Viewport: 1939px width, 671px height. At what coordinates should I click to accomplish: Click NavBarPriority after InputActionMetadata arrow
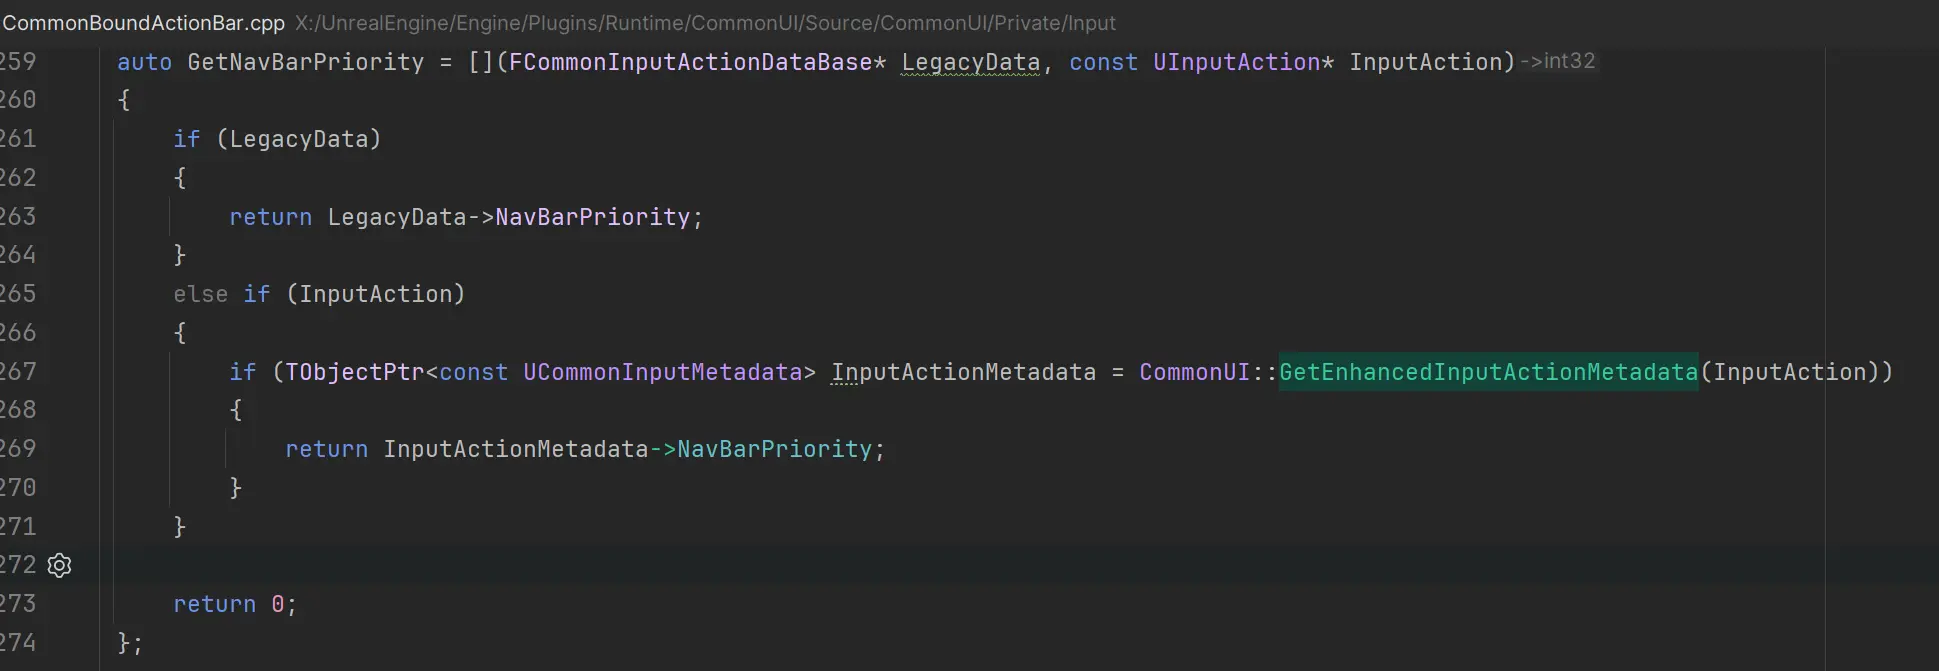tap(774, 449)
